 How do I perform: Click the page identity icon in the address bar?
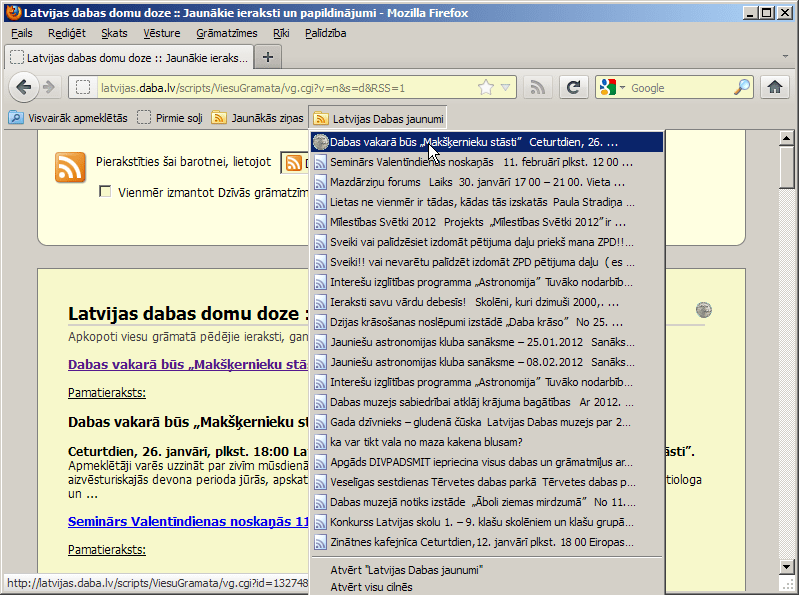(83, 88)
